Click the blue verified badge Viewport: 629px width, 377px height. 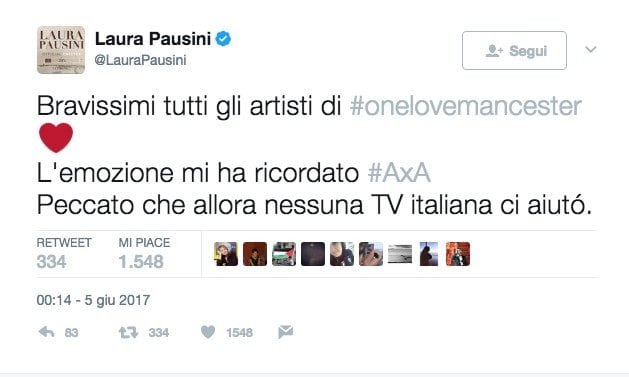point(223,39)
